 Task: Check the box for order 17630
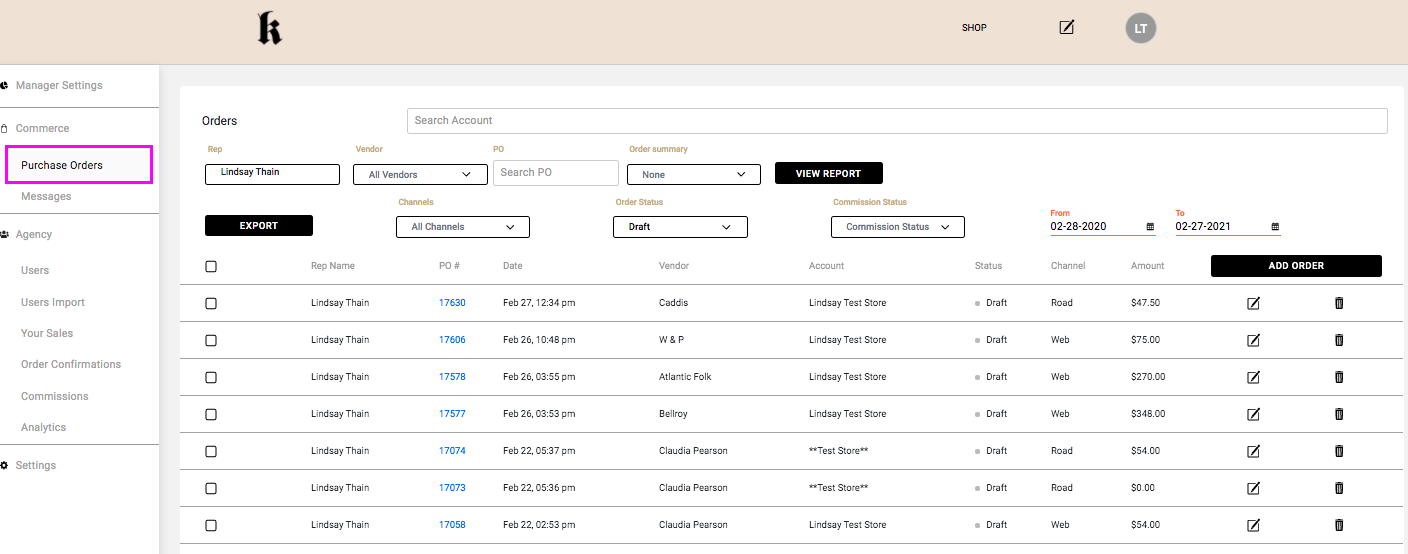point(211,304)
